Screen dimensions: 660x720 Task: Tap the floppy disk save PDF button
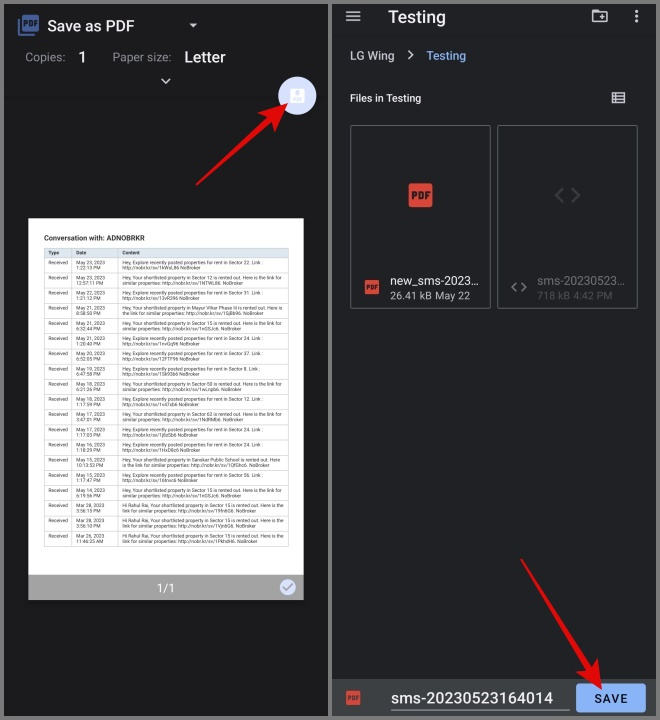tap(296, 96)
